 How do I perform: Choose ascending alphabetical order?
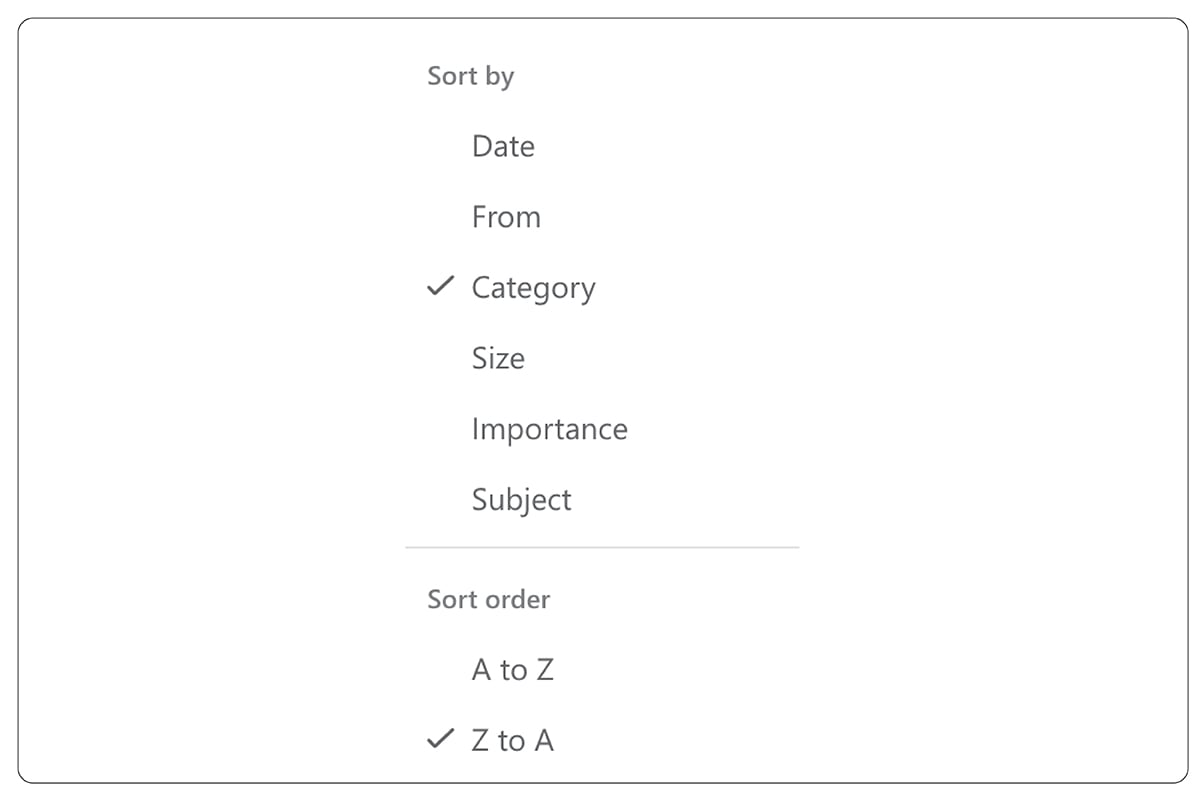[x=511, y=669]
